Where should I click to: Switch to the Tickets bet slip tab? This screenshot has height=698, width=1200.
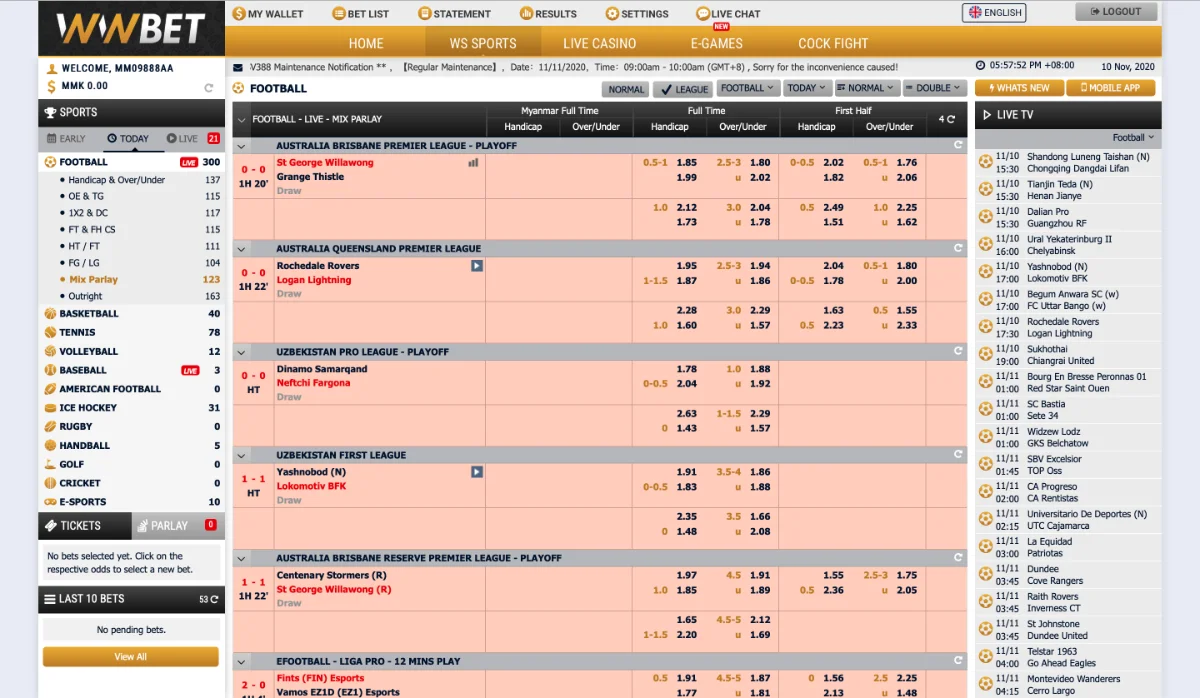click(85, 525)
